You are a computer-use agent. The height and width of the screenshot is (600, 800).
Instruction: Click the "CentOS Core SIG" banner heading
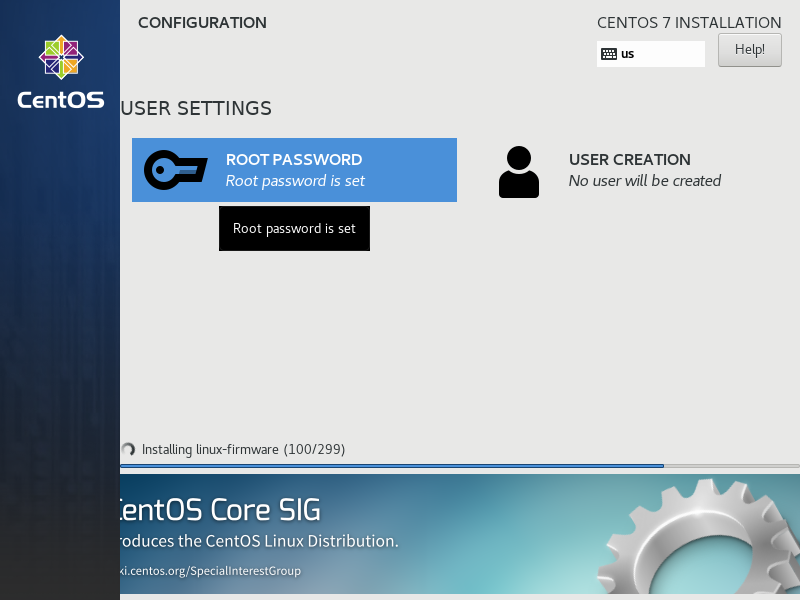[220, 510]
